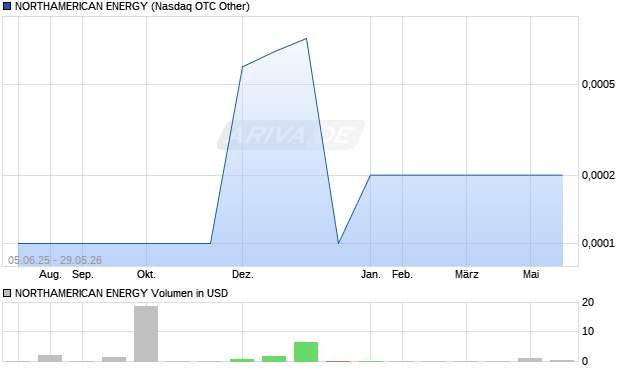Image resolution: width=620 pixels, height=371 pixels.
Task: Click the gray volume bar at Aug.
Action: click(50, 358)
